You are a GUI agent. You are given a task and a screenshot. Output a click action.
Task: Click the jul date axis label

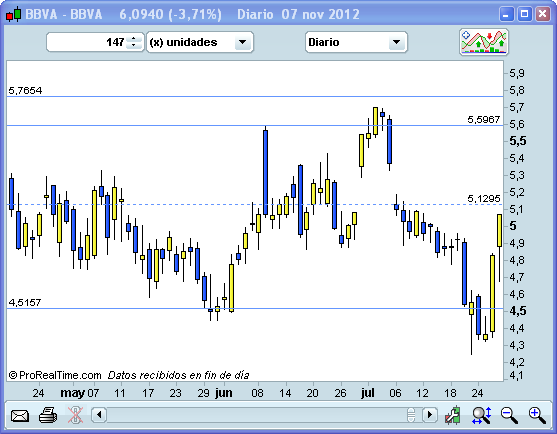point(368,393)
